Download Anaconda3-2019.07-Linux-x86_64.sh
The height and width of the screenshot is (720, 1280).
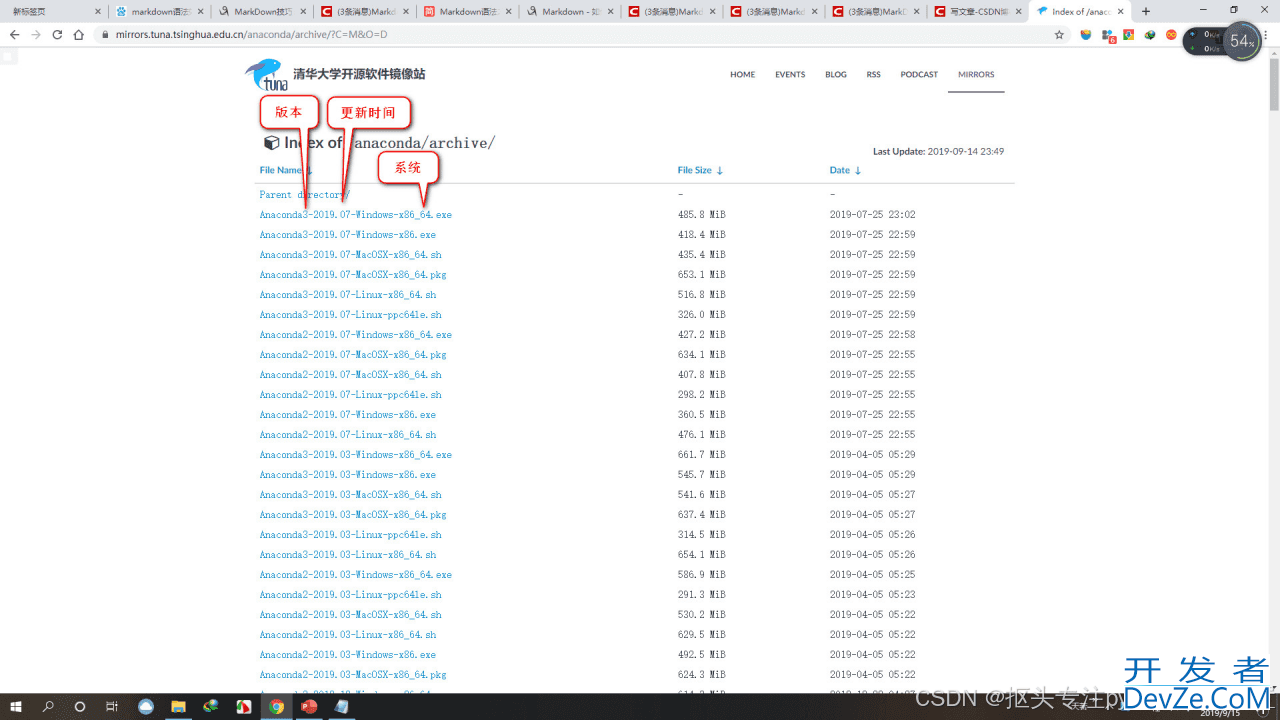coord(347,295)
